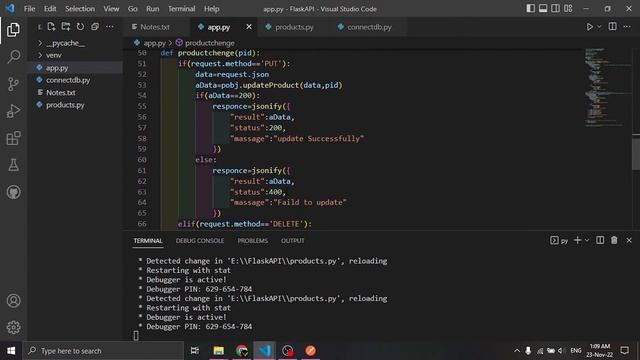Refresh the Explorer file list
The image size is (640, 360).
[80, 27]
